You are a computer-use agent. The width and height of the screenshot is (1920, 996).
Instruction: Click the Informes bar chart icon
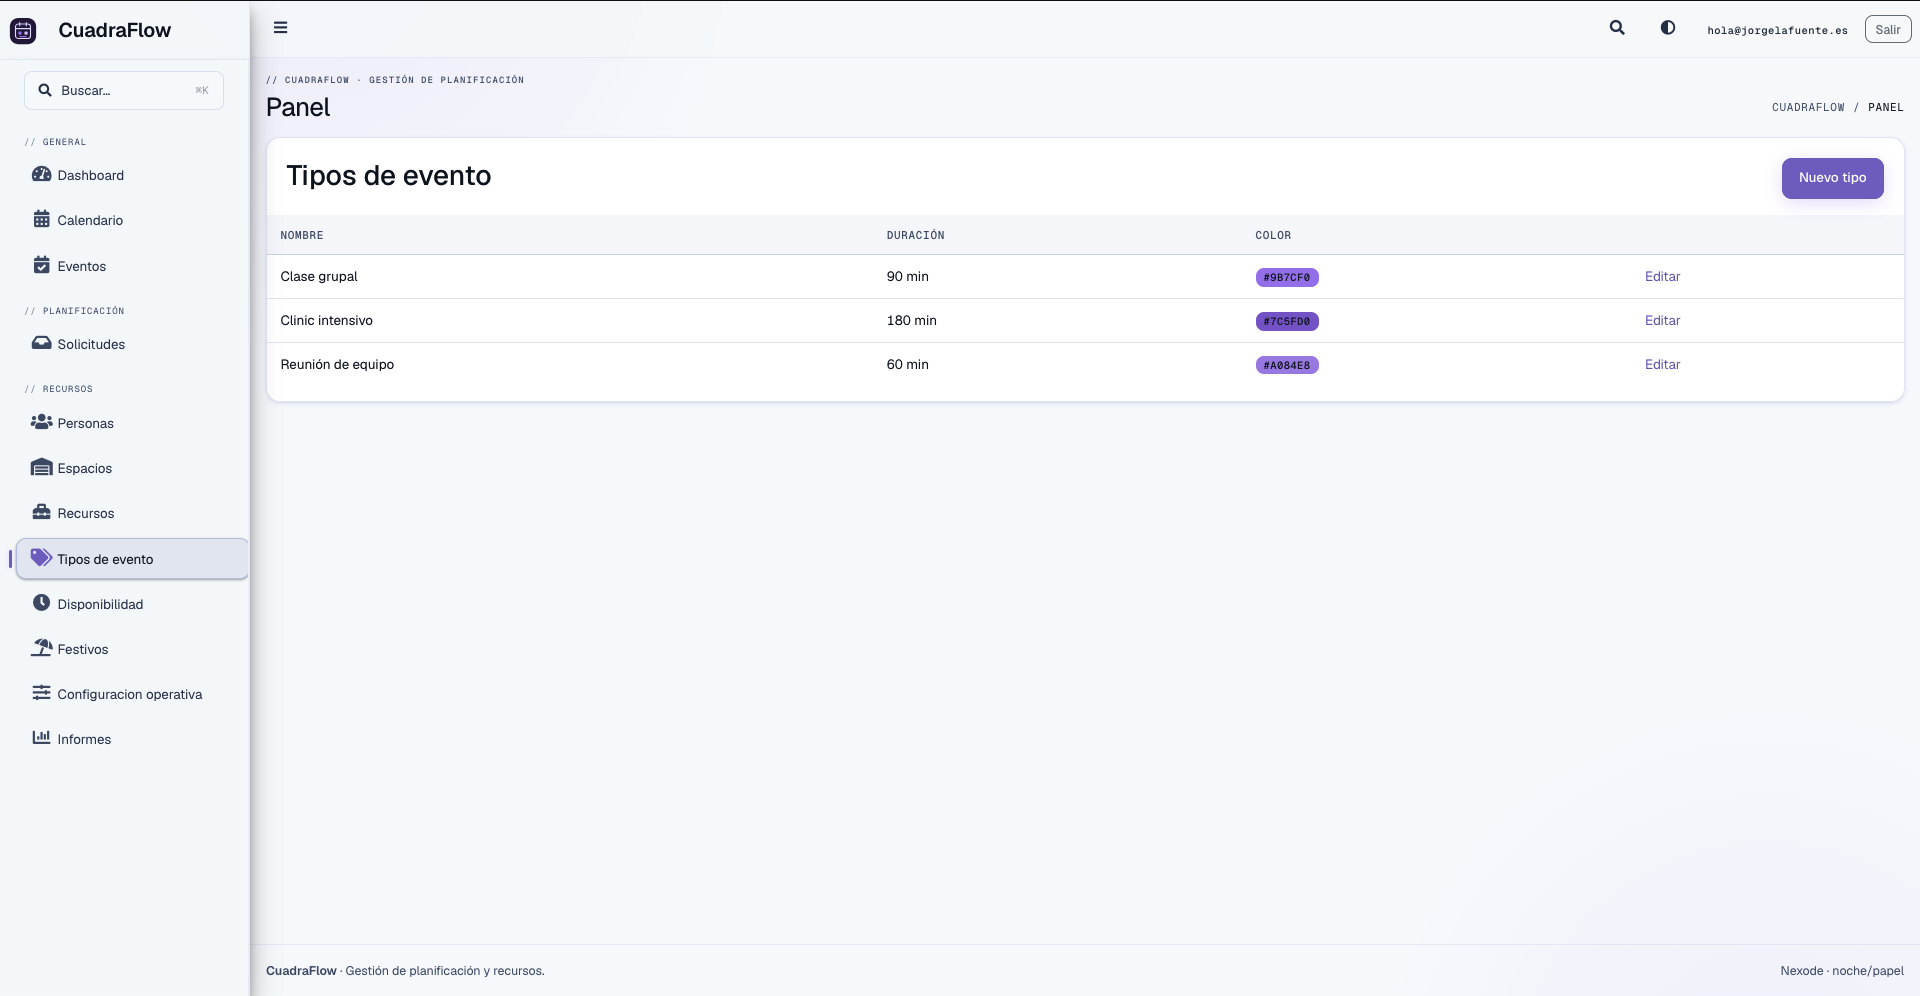coord(41,738)
